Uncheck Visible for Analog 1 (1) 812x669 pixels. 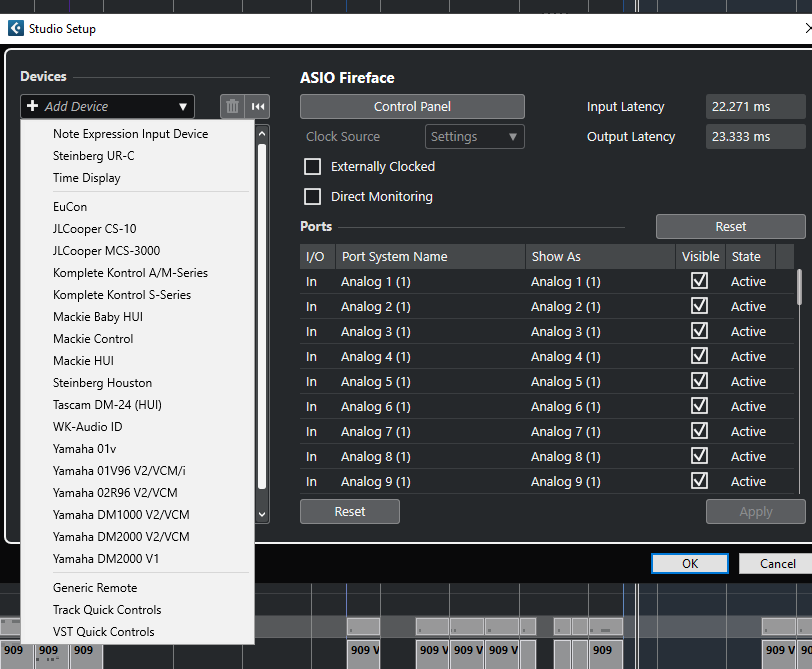(x=699, y=281)
